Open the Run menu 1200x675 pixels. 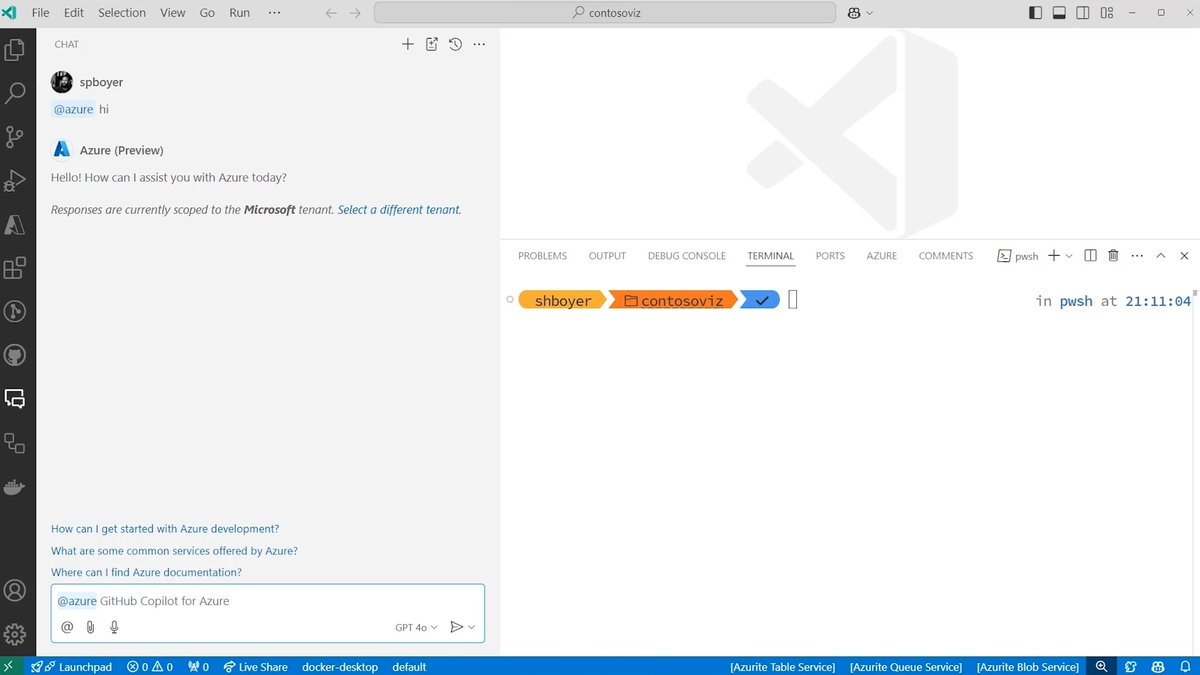coord(239,13)
